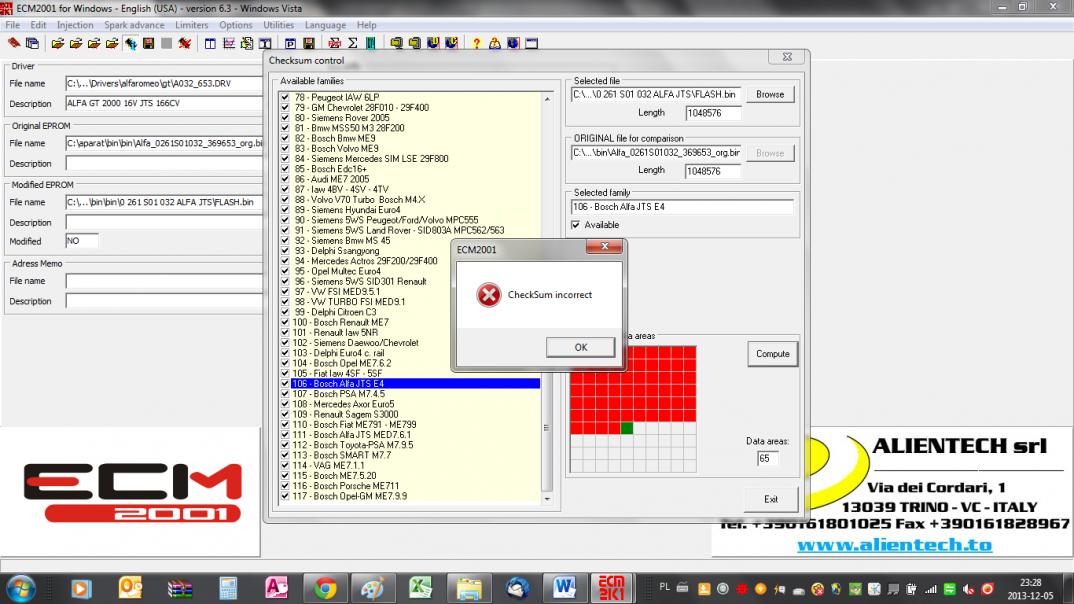This screenshot has width=1074, height=604.
Task: Uncheck the 85 - Bosch Edc16+ checkbox
Action: [285, 168]
